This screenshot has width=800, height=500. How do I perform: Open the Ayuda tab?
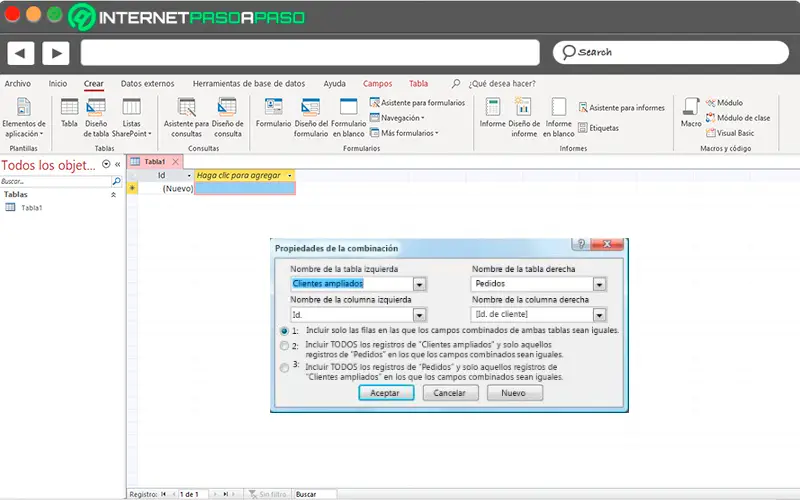pyautogui.click(x=334, y=84)
